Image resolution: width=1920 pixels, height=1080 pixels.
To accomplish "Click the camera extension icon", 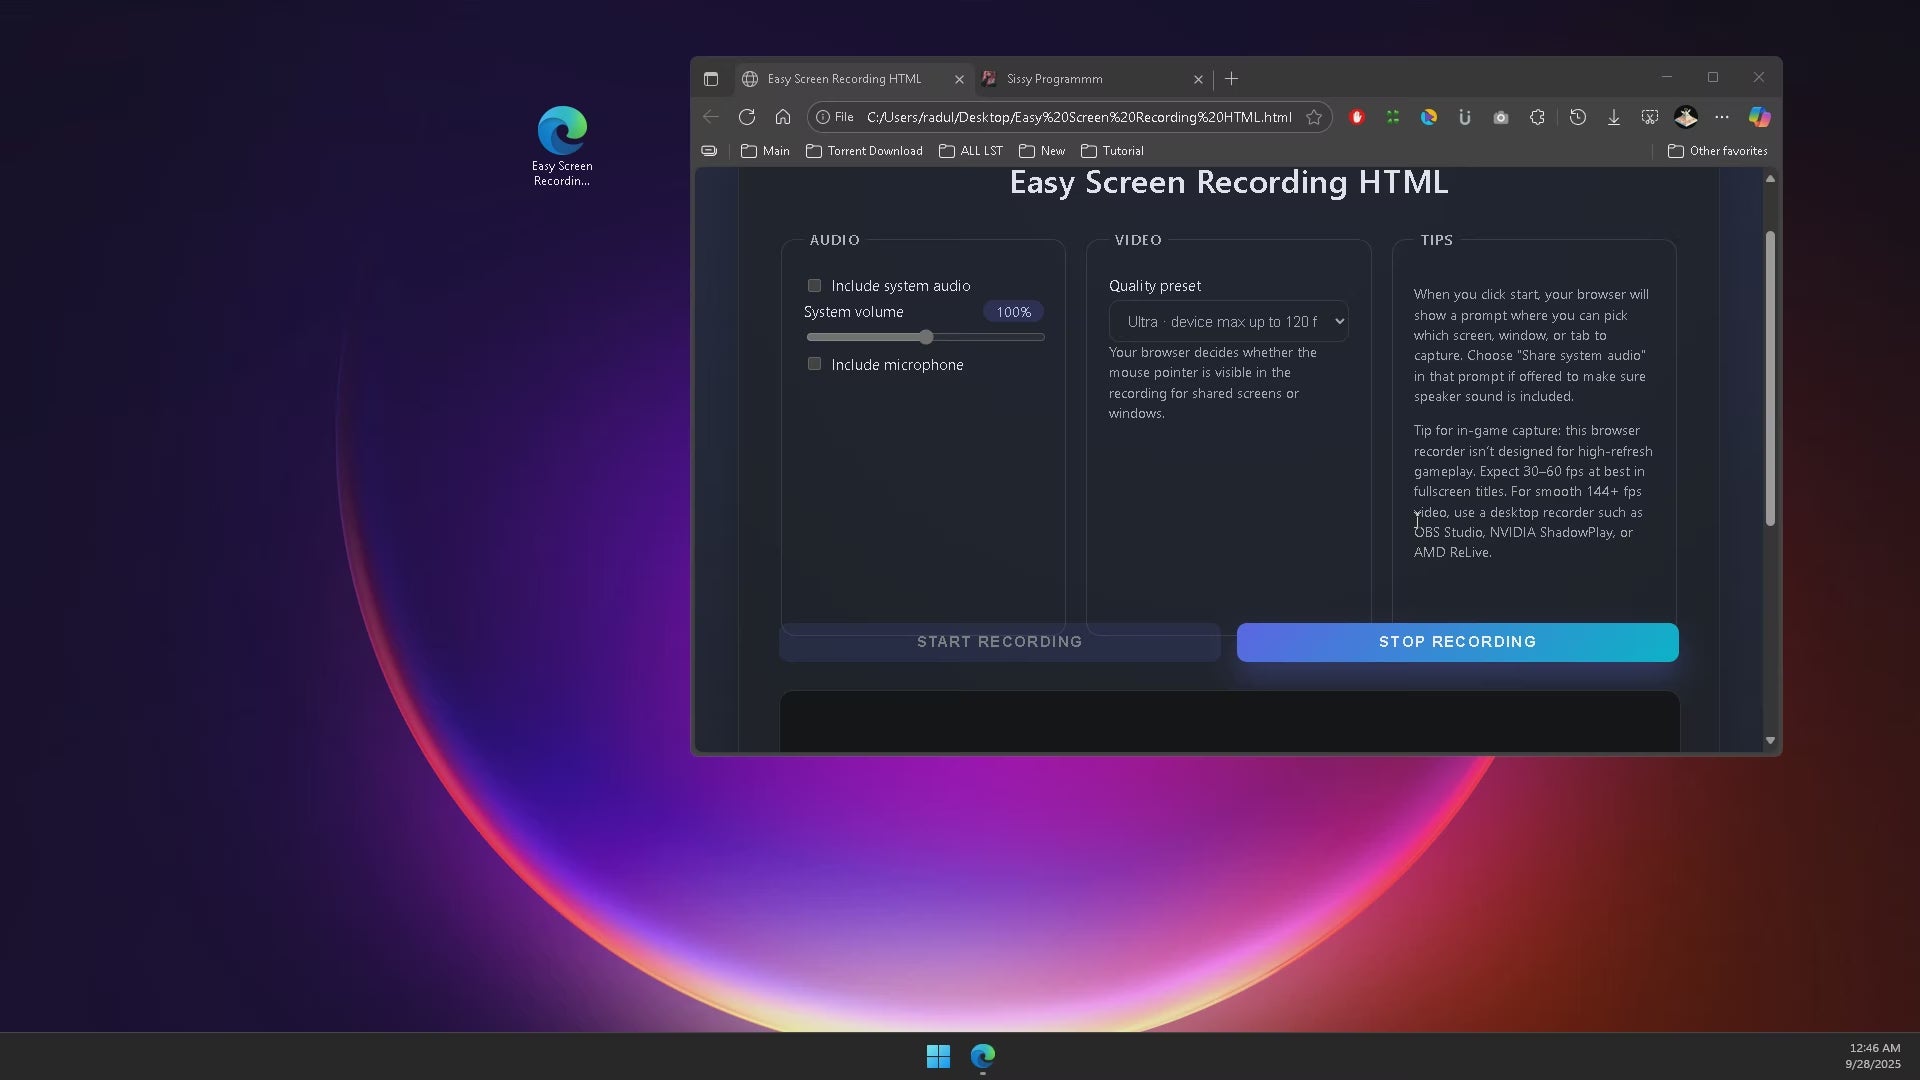I will tap(1500, 117).
